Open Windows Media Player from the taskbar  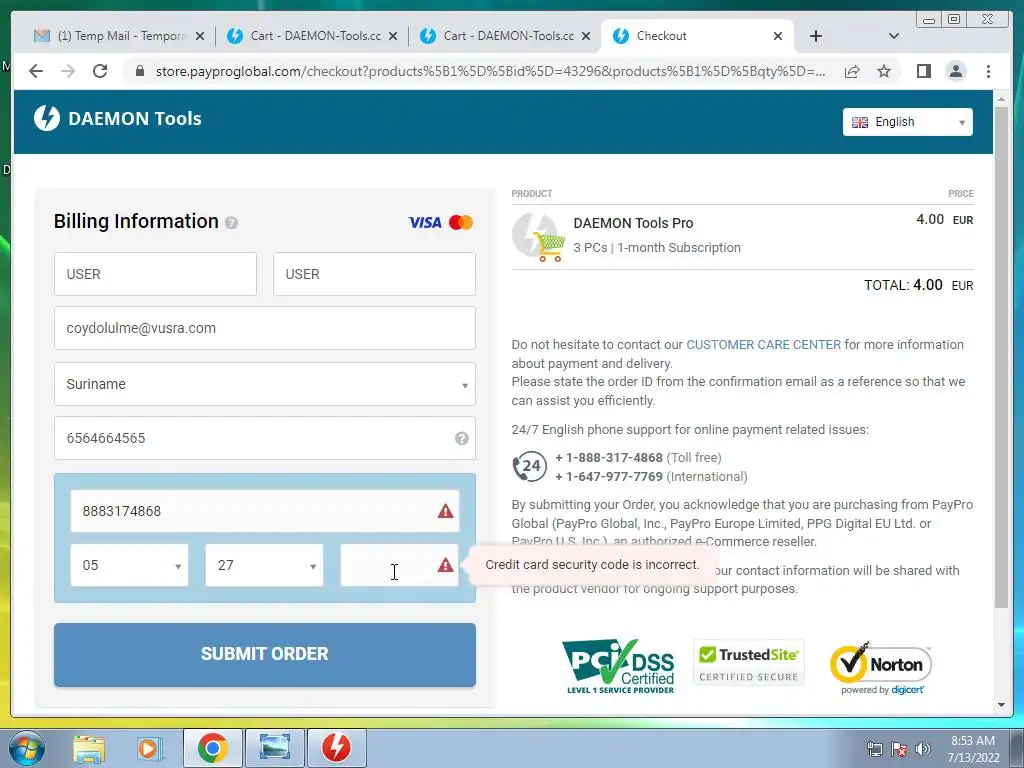coord(149,748)
